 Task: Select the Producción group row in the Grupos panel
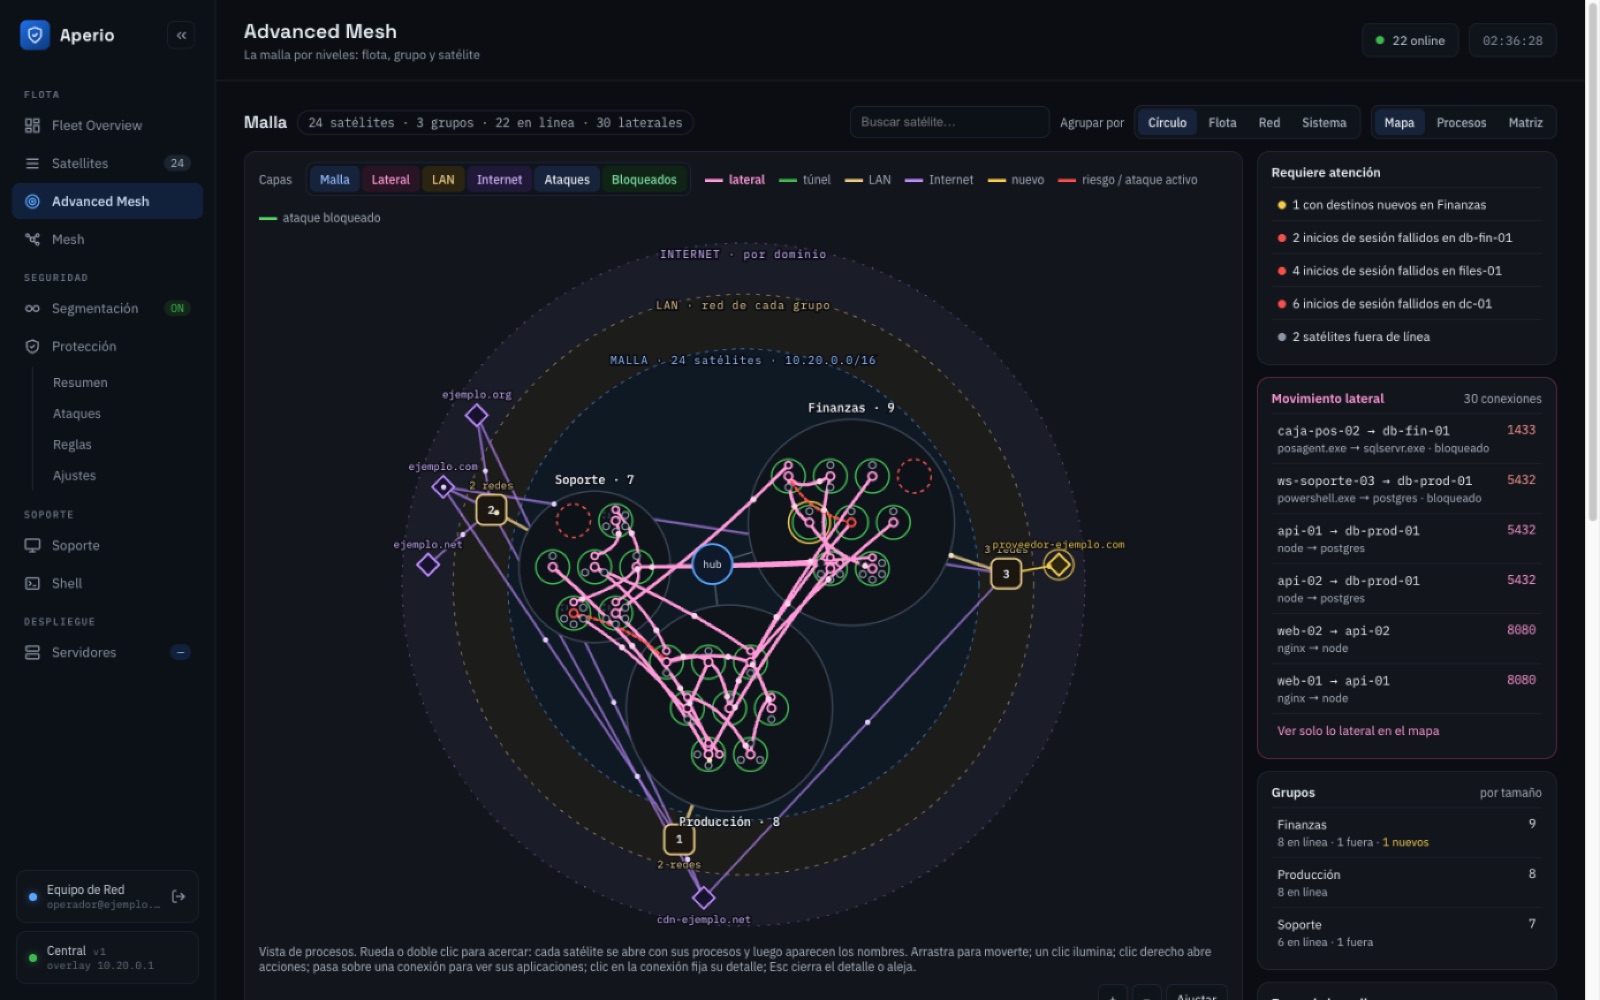coord(1406,883)
